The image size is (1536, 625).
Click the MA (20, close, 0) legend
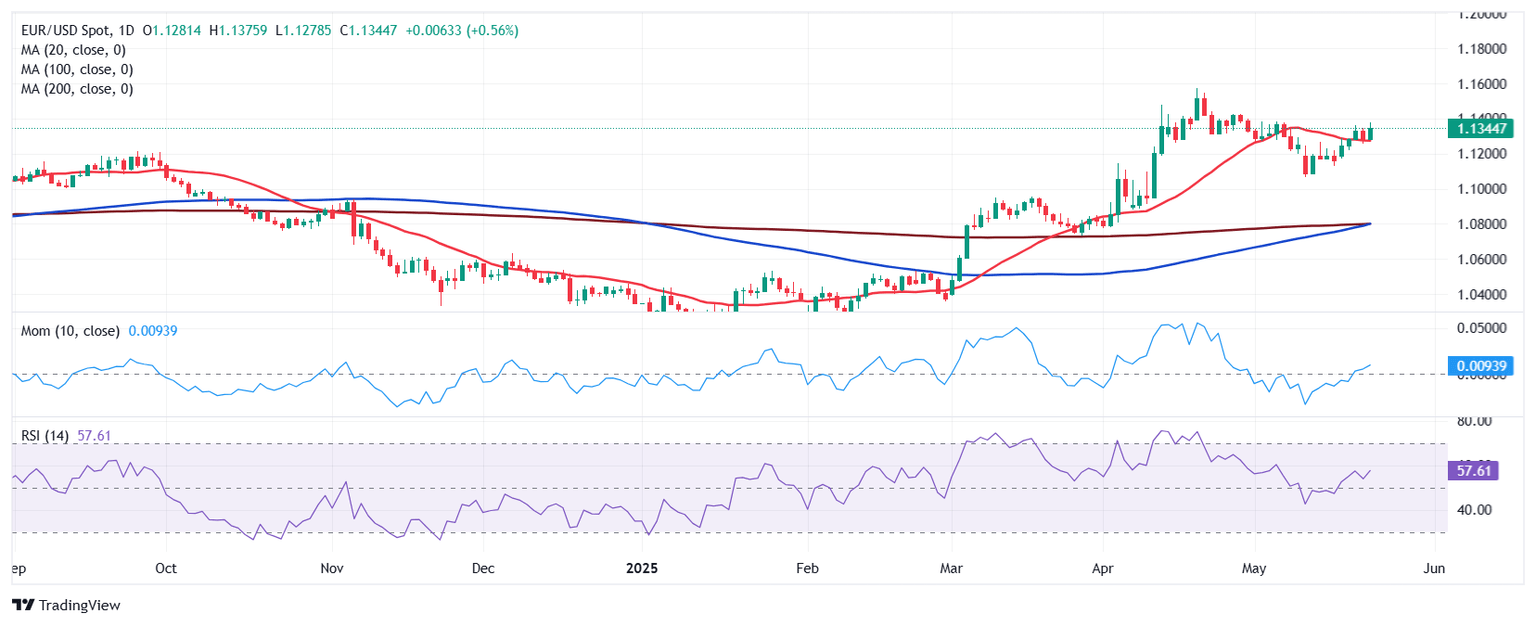tap(77, 50)
